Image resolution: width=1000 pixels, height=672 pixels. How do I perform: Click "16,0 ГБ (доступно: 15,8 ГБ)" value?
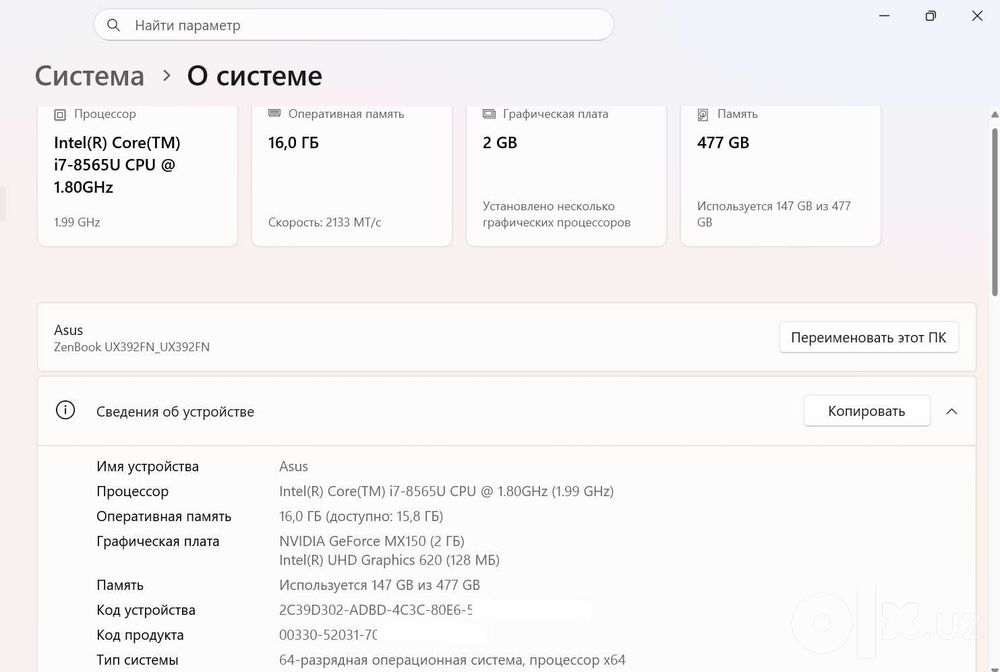coord(361,516)
